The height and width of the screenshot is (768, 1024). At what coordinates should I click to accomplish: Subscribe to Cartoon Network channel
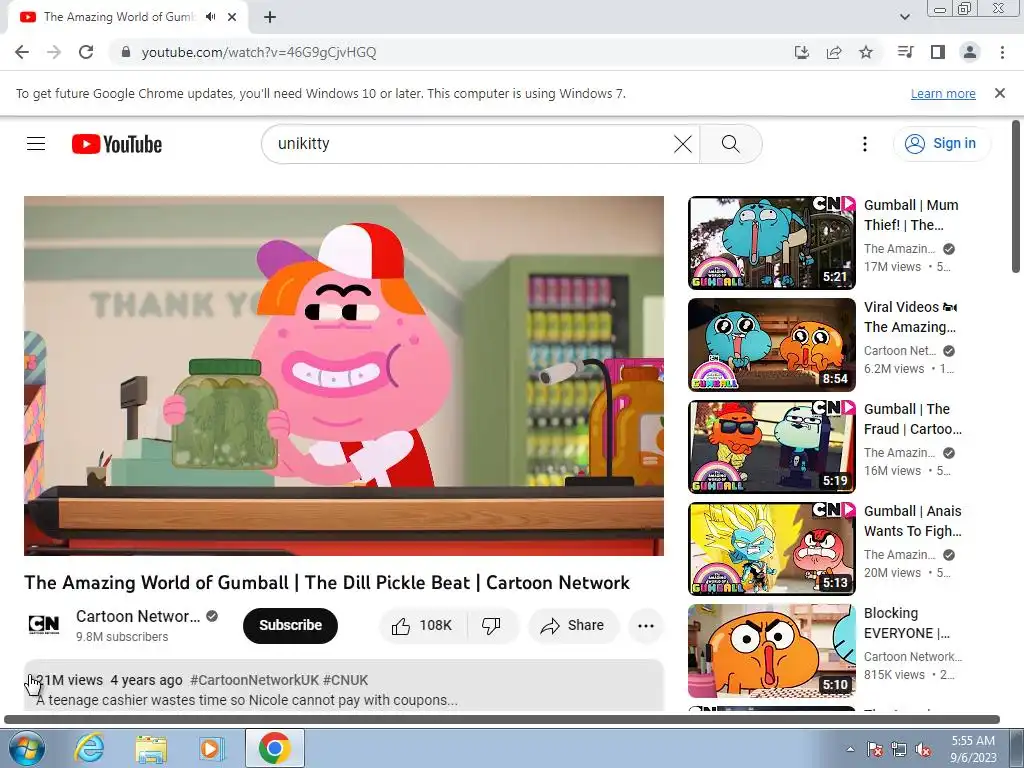pos(290,625)
